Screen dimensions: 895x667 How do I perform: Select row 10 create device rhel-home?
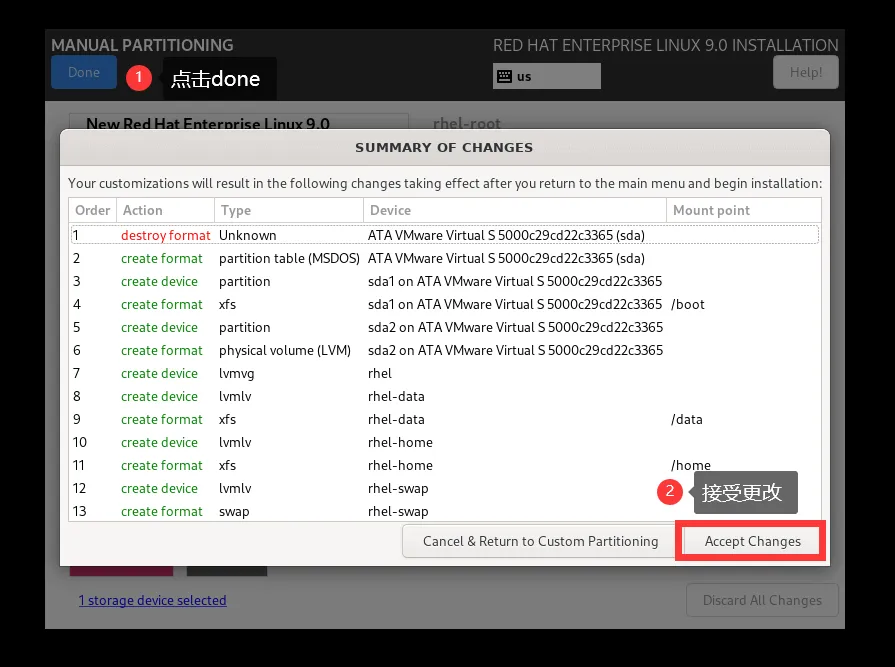pos(445,442)
